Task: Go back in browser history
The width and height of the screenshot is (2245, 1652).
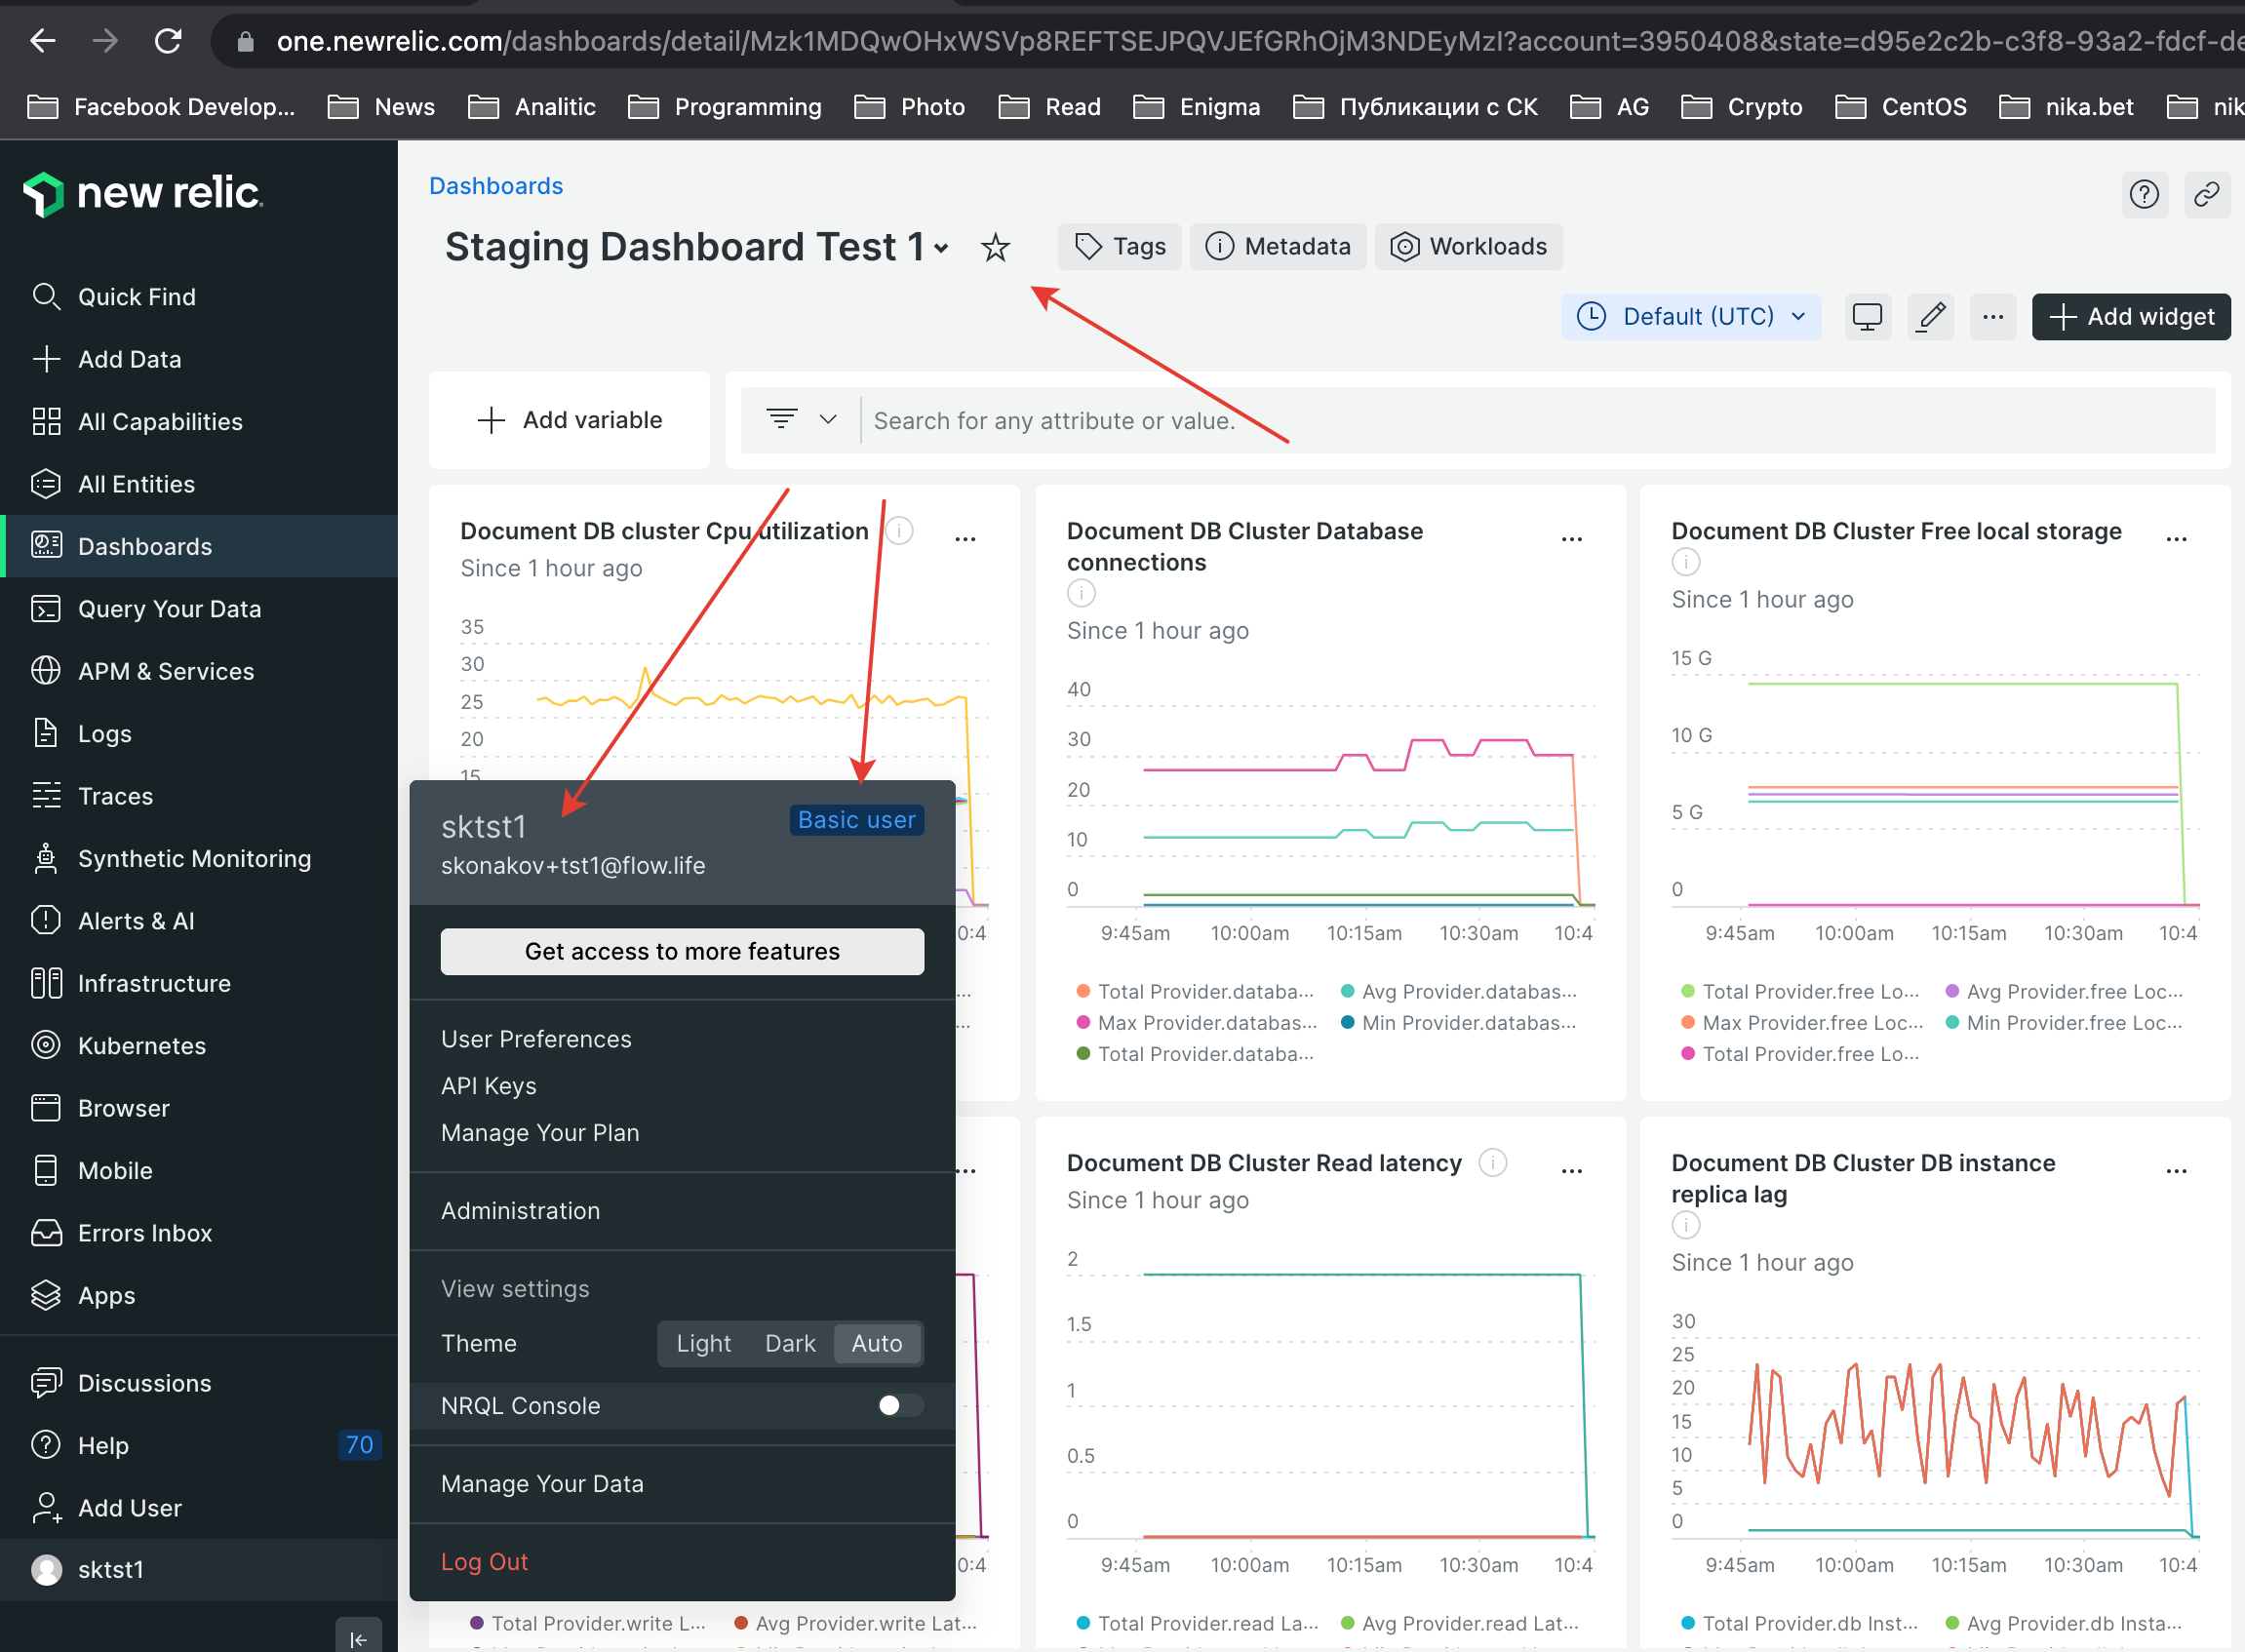Action: pyautogui.click(x=42, y=41)
